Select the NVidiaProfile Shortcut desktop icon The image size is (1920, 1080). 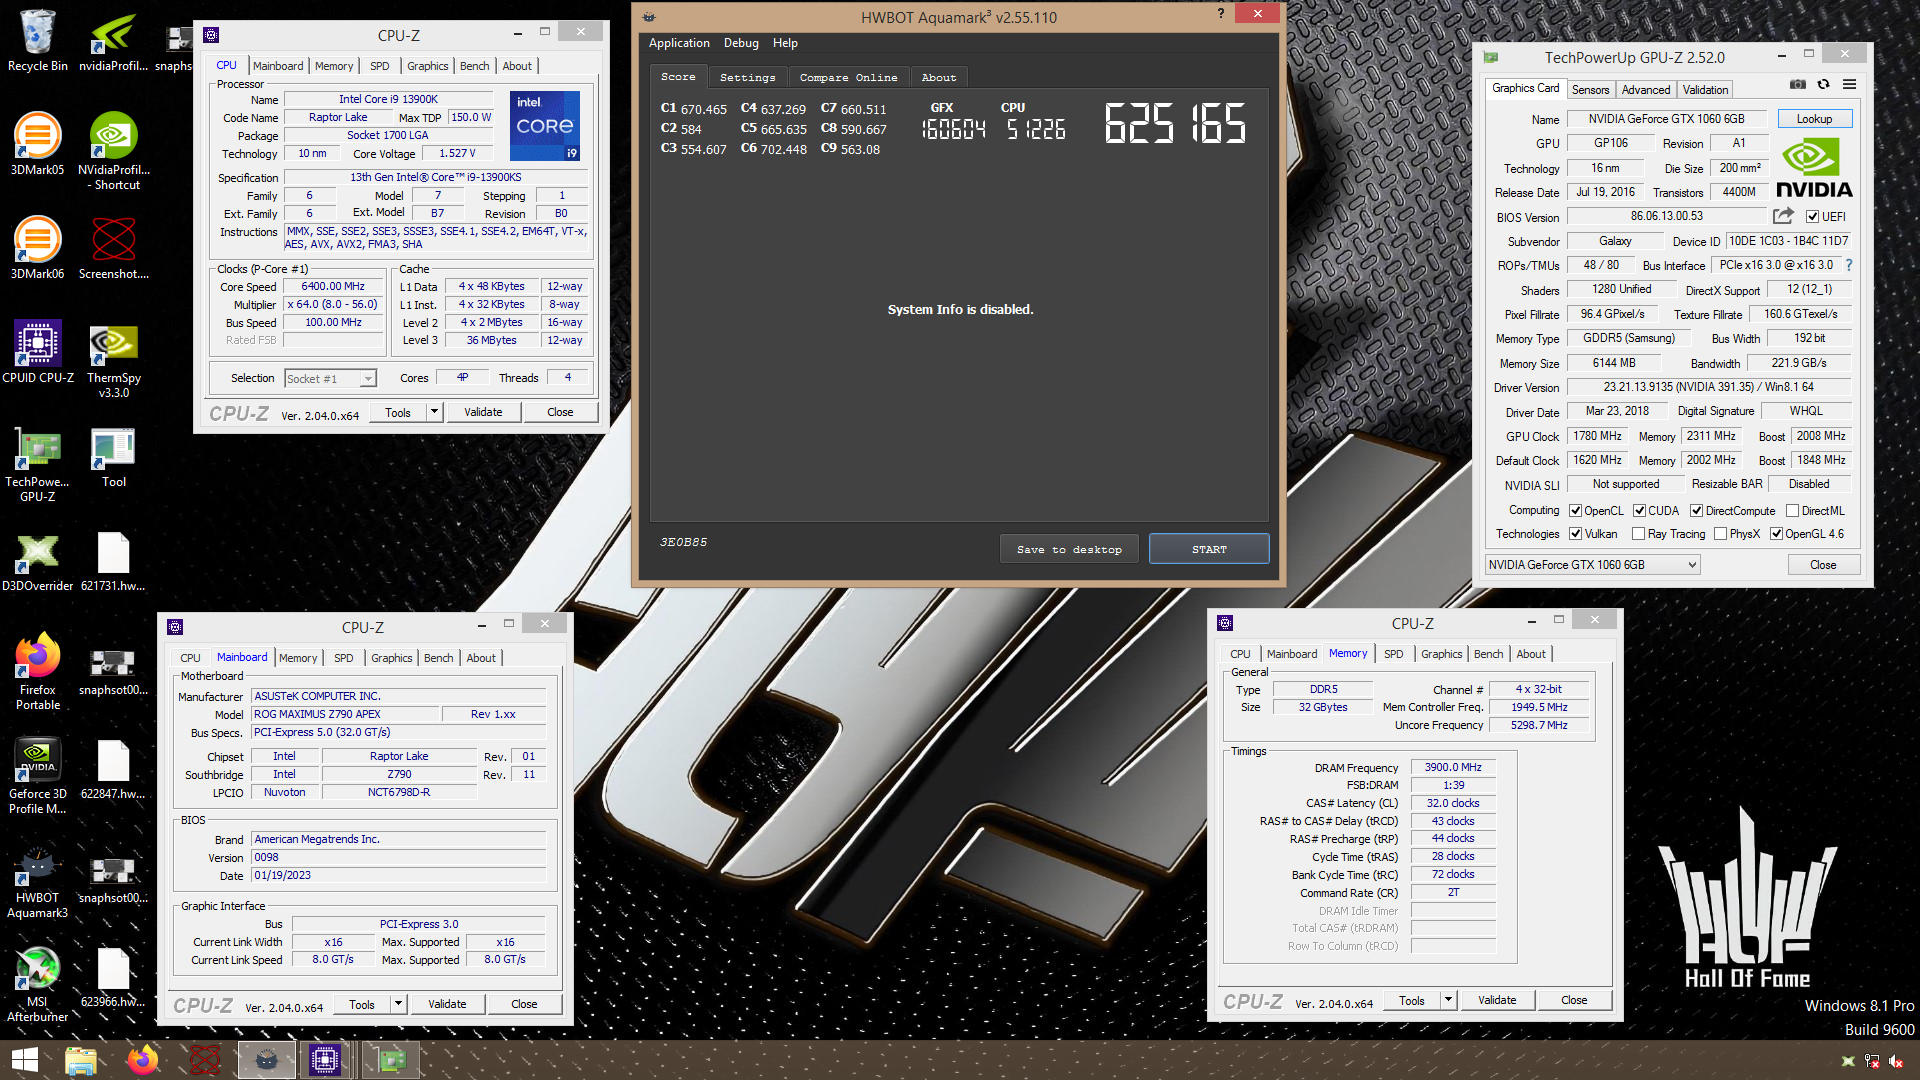coord(114,150)
